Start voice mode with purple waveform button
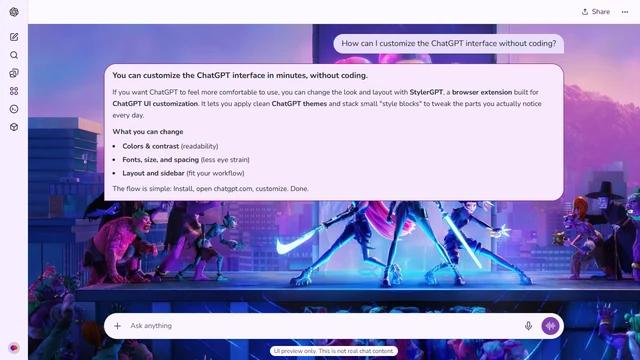This screenshot has width=640, height=360. tap(550, 326)
